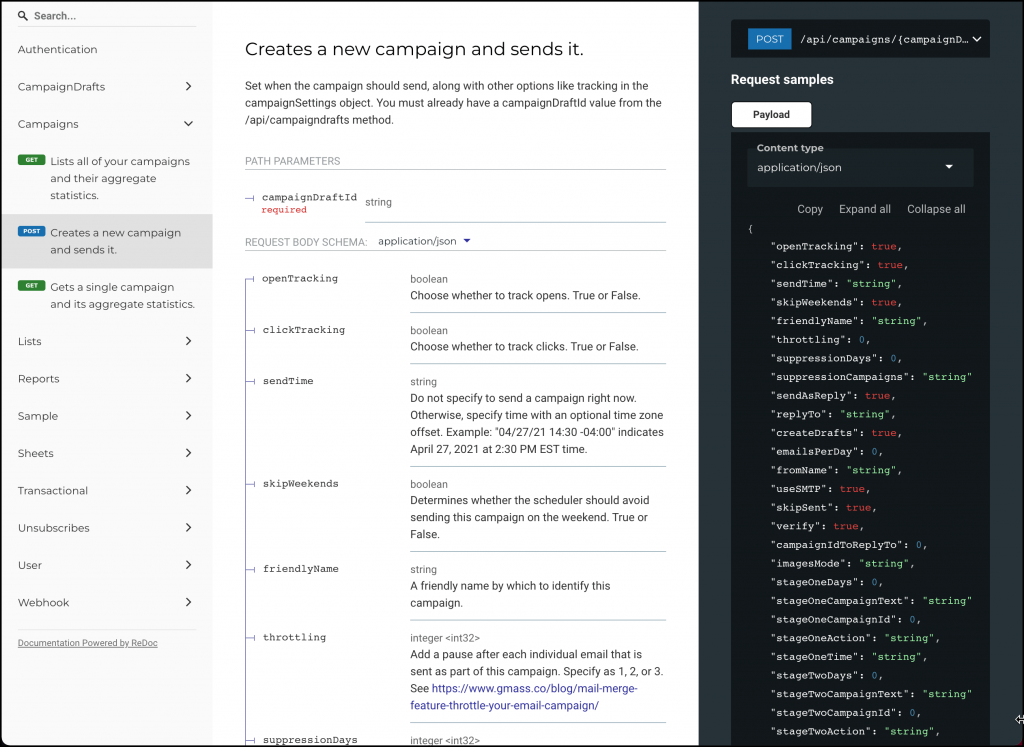Copy the request payload sample
The image size is (1024, 747).
810,209
